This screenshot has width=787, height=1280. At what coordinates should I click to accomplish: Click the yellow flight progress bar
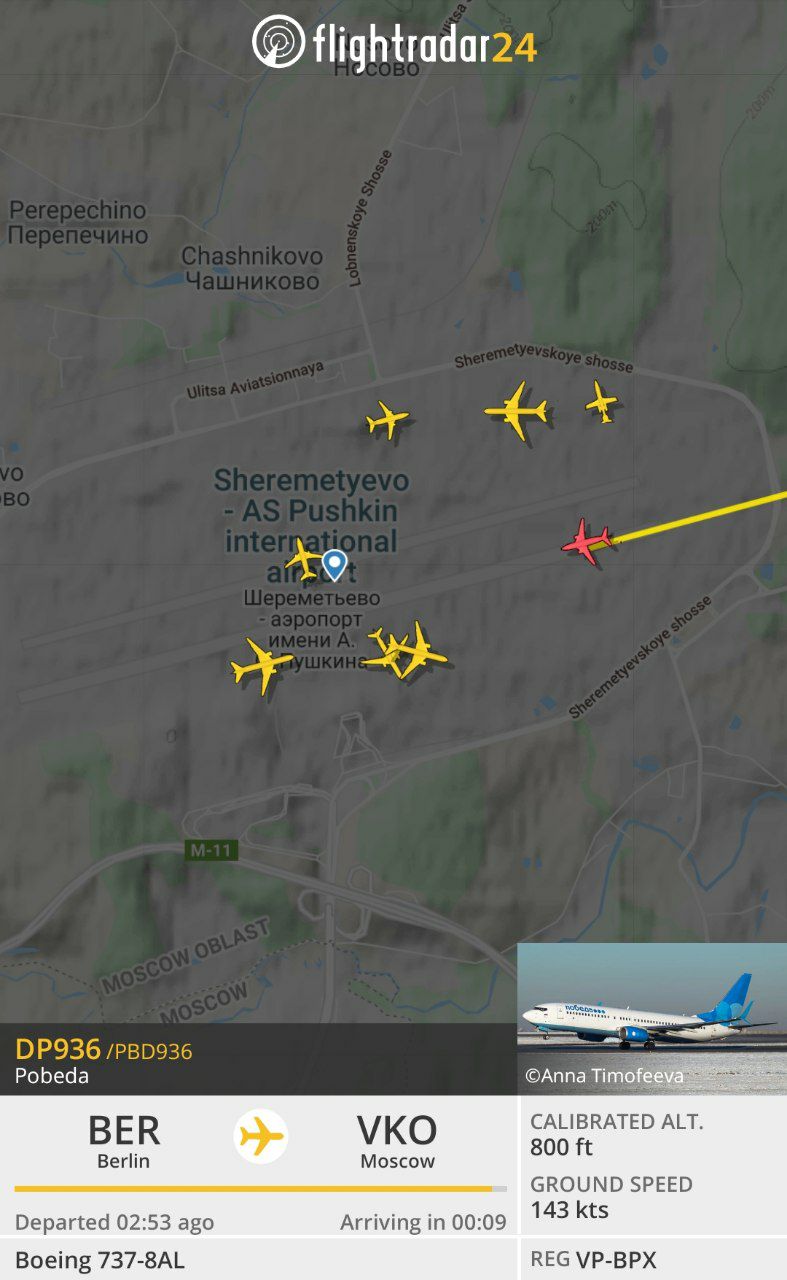tap(260, 1189)
